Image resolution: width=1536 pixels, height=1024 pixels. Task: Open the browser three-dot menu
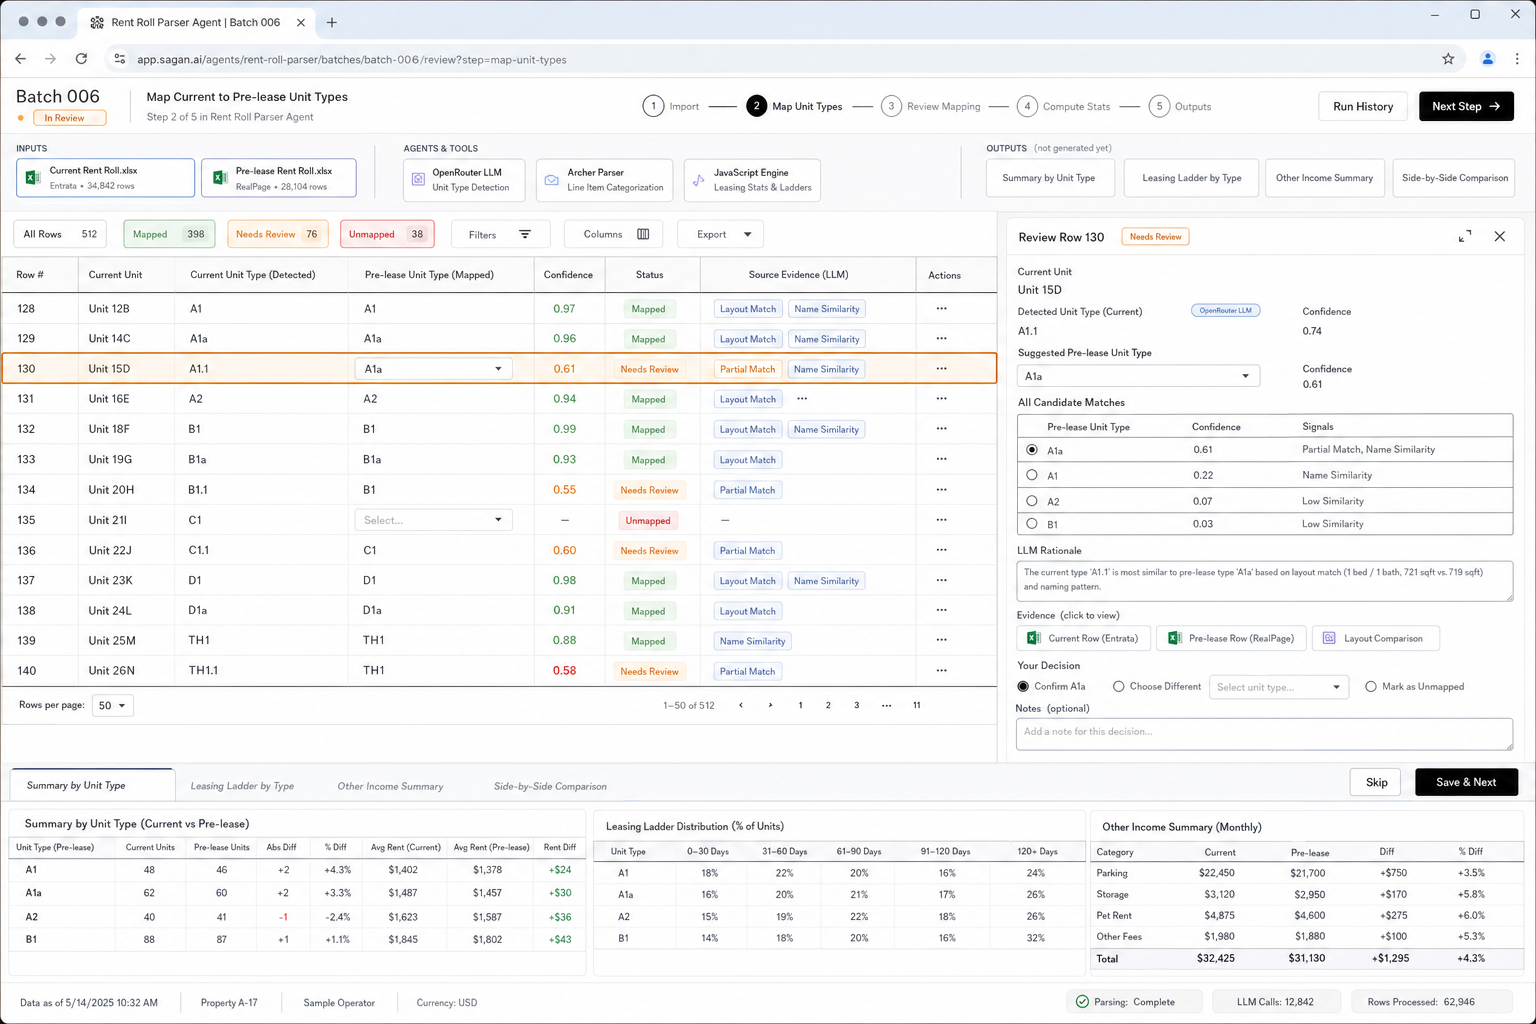point(1517,59)
